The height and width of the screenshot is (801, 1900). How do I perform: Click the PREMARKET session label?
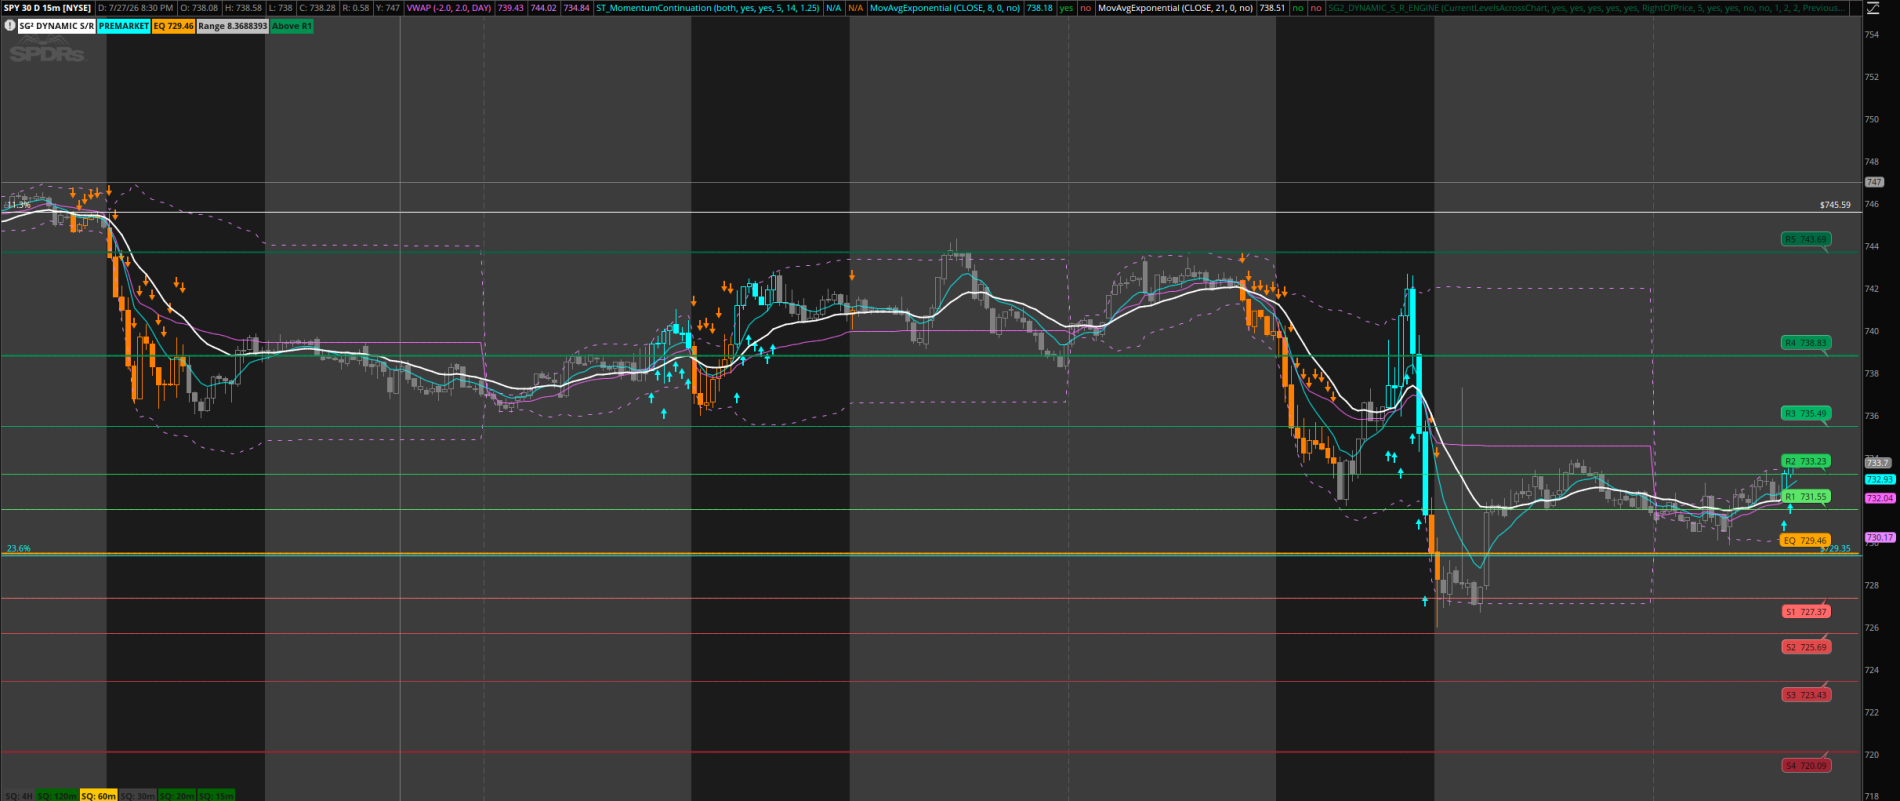(x=124, y=26)
